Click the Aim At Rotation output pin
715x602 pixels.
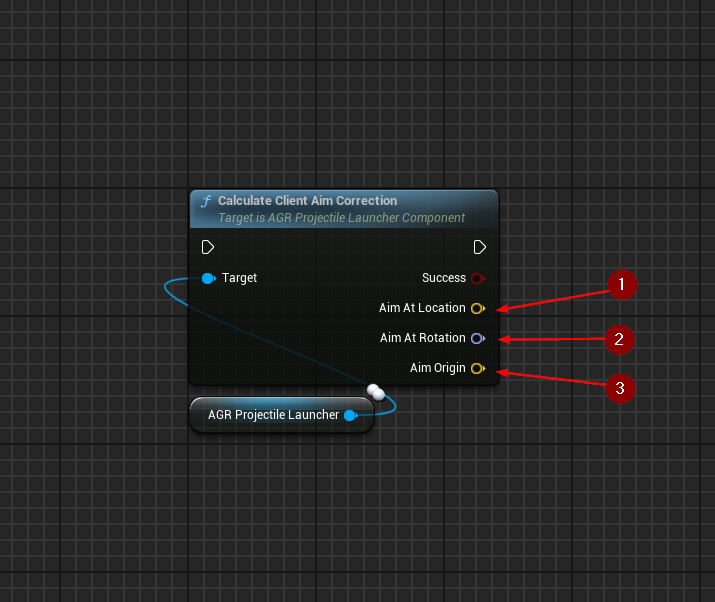(477, 338)
